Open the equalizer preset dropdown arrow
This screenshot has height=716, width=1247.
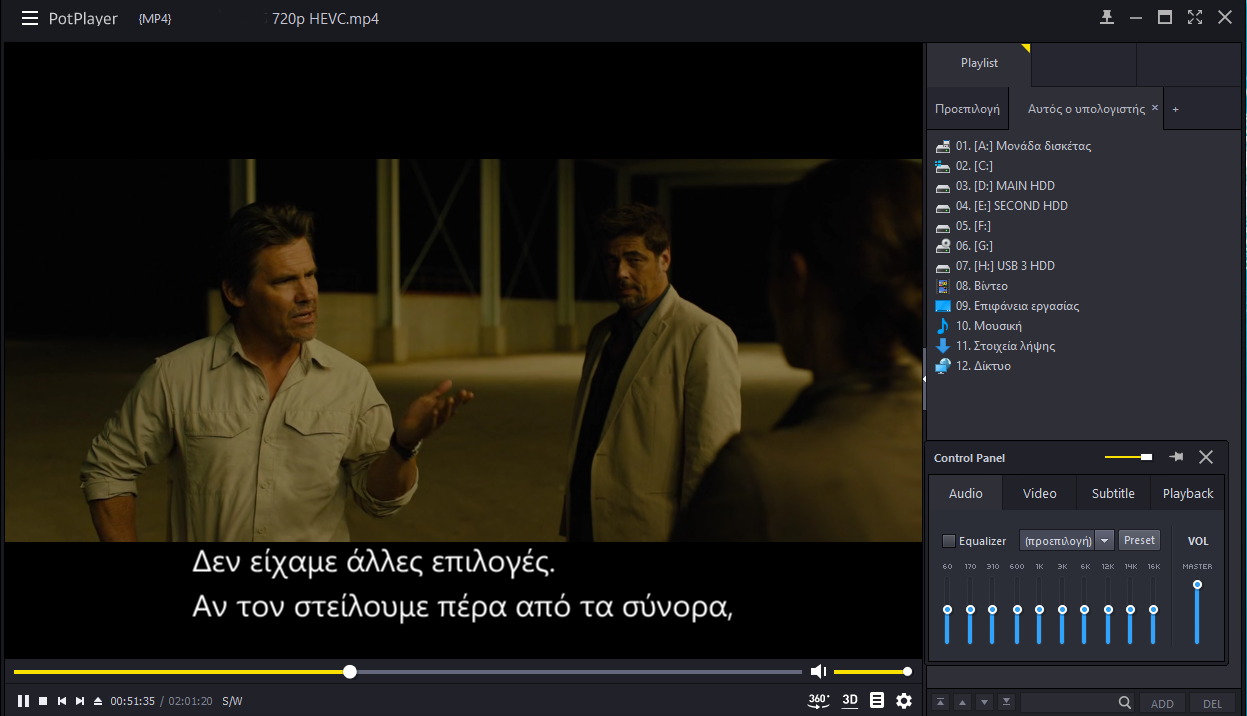[x=1105, y=540]
